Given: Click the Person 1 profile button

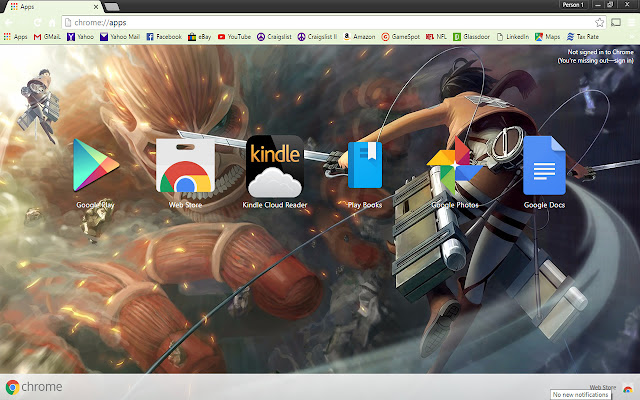Looking at the screenshot, I should click(573, 5).
